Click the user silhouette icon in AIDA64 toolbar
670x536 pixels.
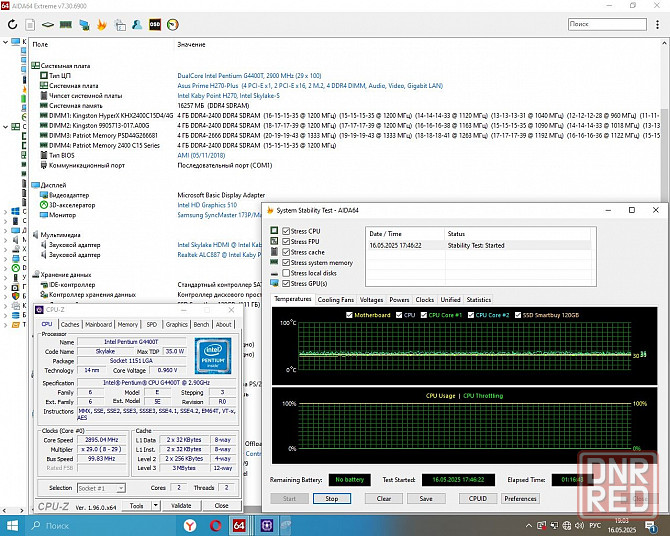coord(137,24)
